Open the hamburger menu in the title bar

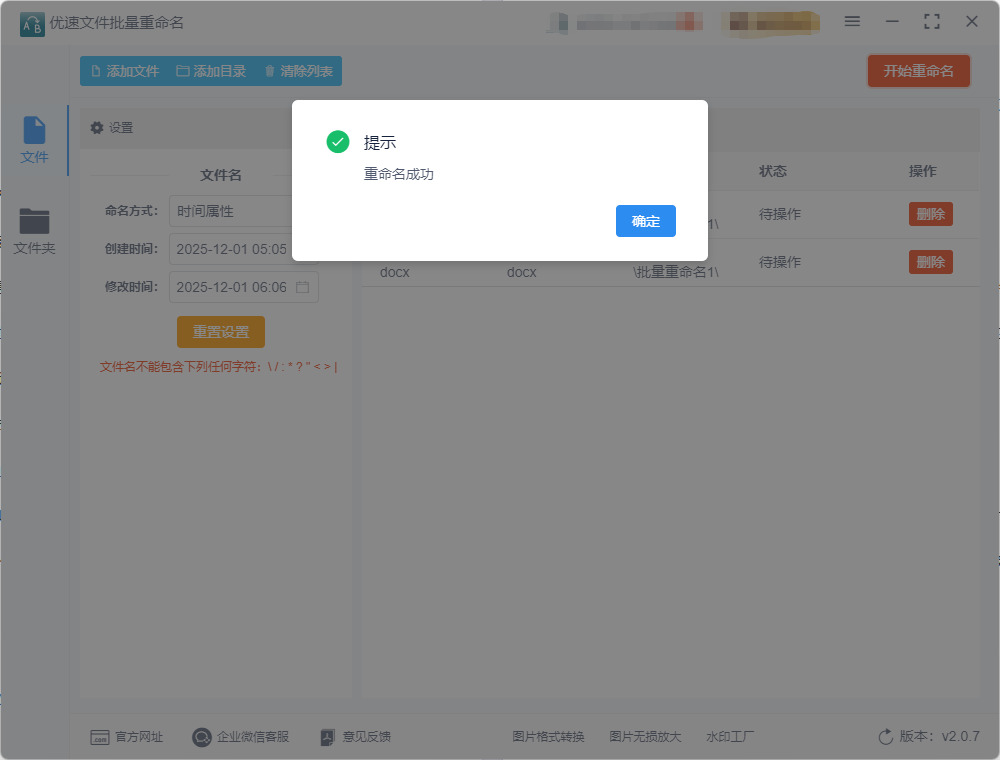point(852,21)
